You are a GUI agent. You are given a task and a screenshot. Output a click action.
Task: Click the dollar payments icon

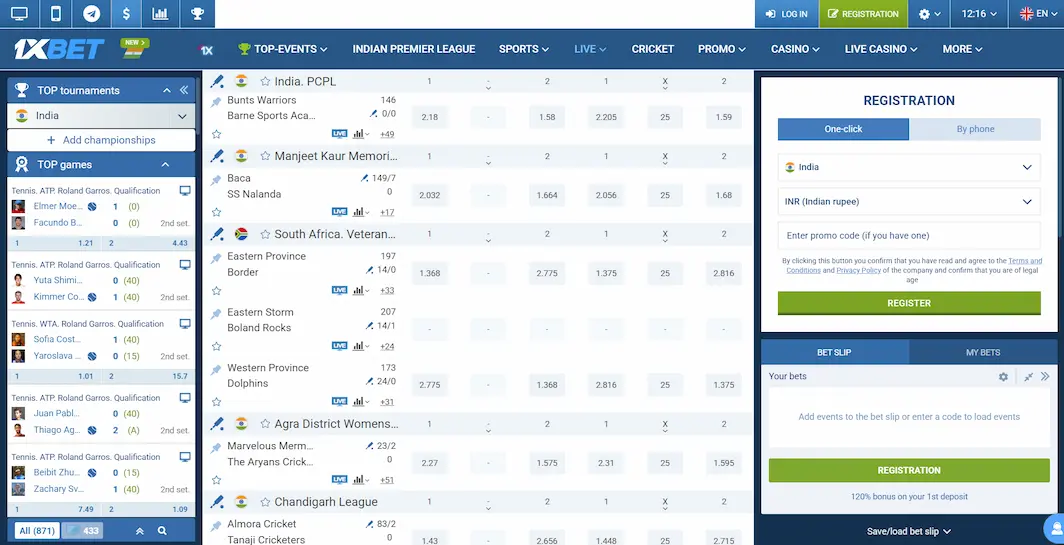(x=126, y=14)
